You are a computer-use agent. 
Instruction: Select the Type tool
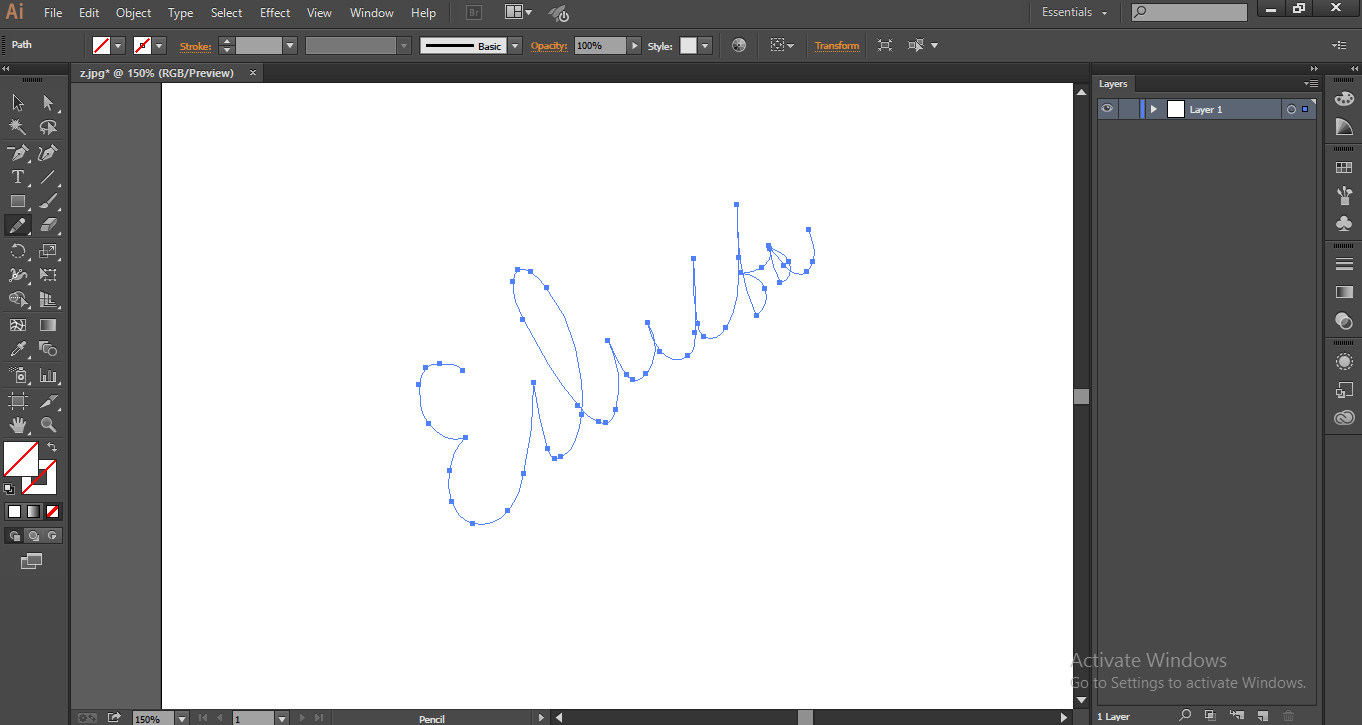coord(18,177)
